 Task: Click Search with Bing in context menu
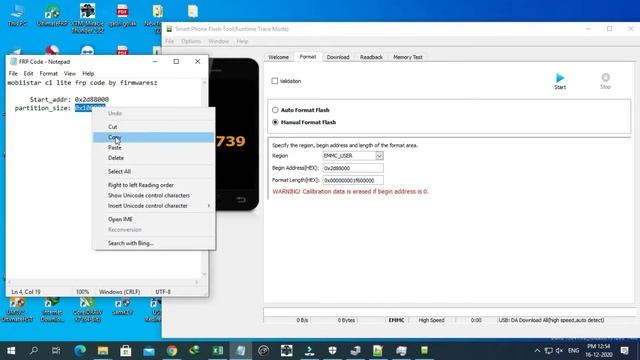point(153,243)
